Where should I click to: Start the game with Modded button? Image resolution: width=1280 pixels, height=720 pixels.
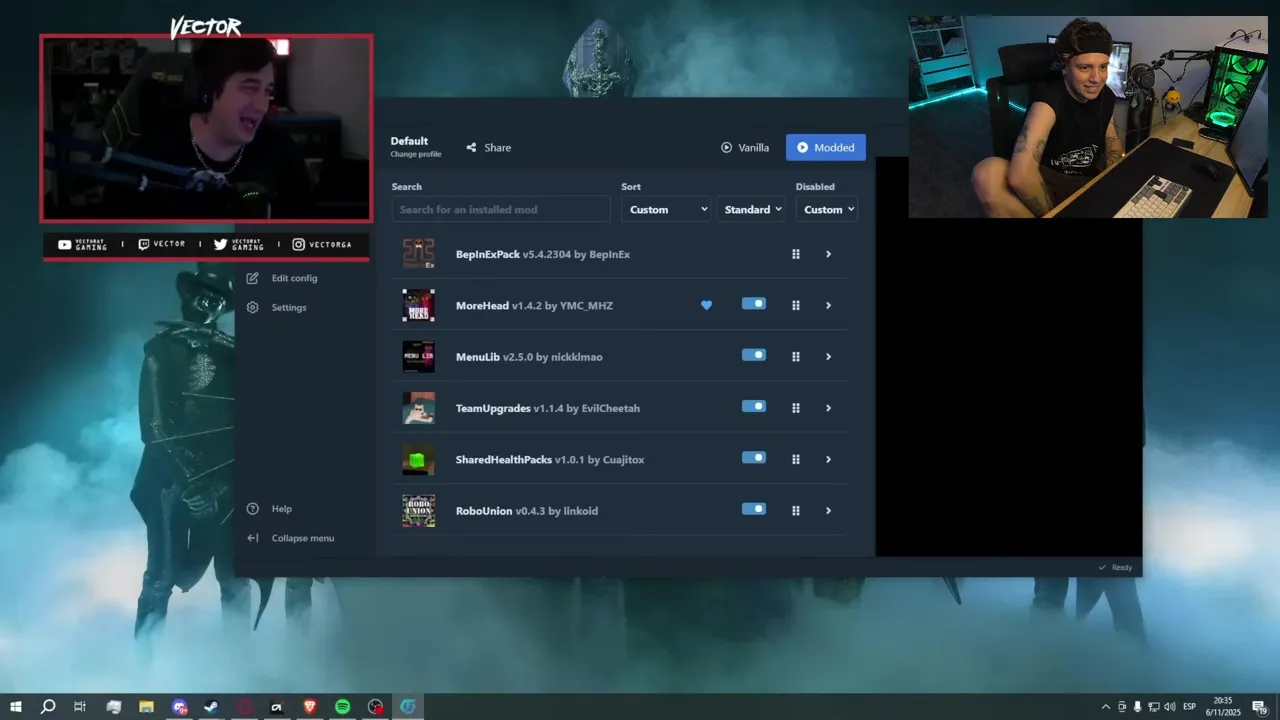click(x=826, y=147)
